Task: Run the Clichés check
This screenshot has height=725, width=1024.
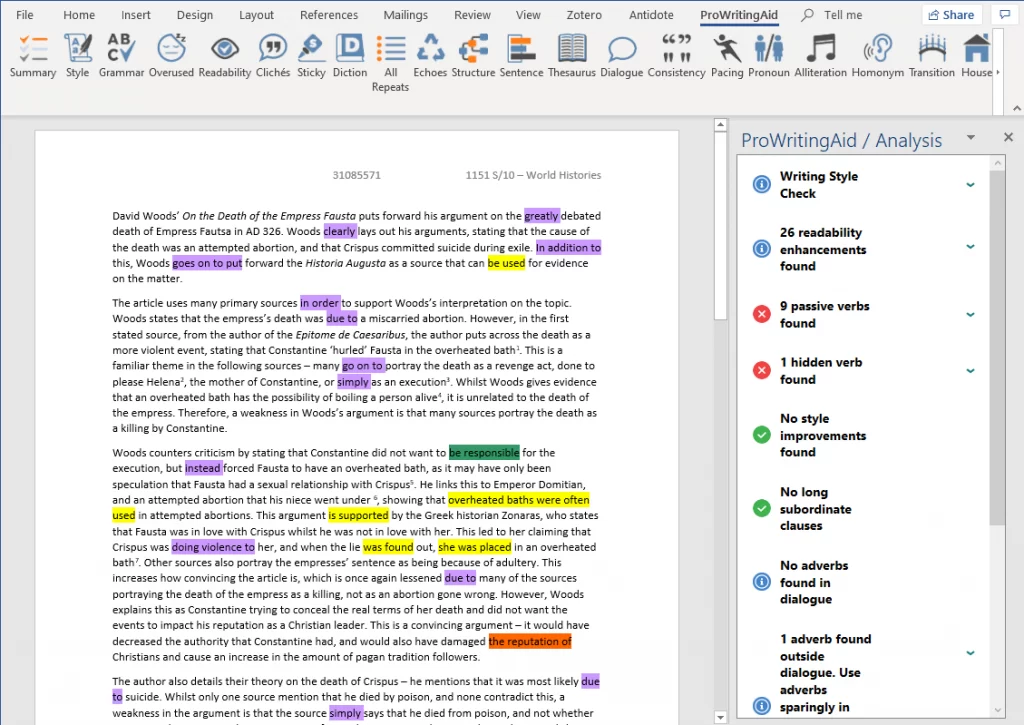Action: (x=273, y=57)
